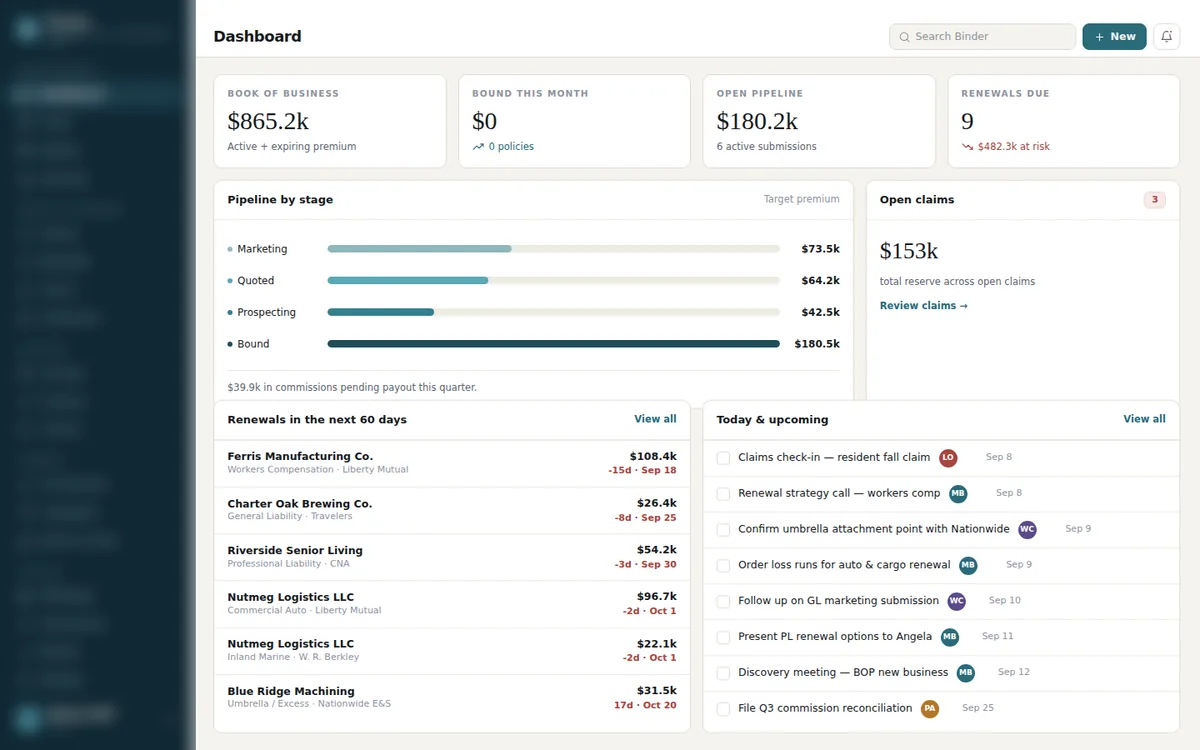Click Renewals Due count 9

point(967,122)
